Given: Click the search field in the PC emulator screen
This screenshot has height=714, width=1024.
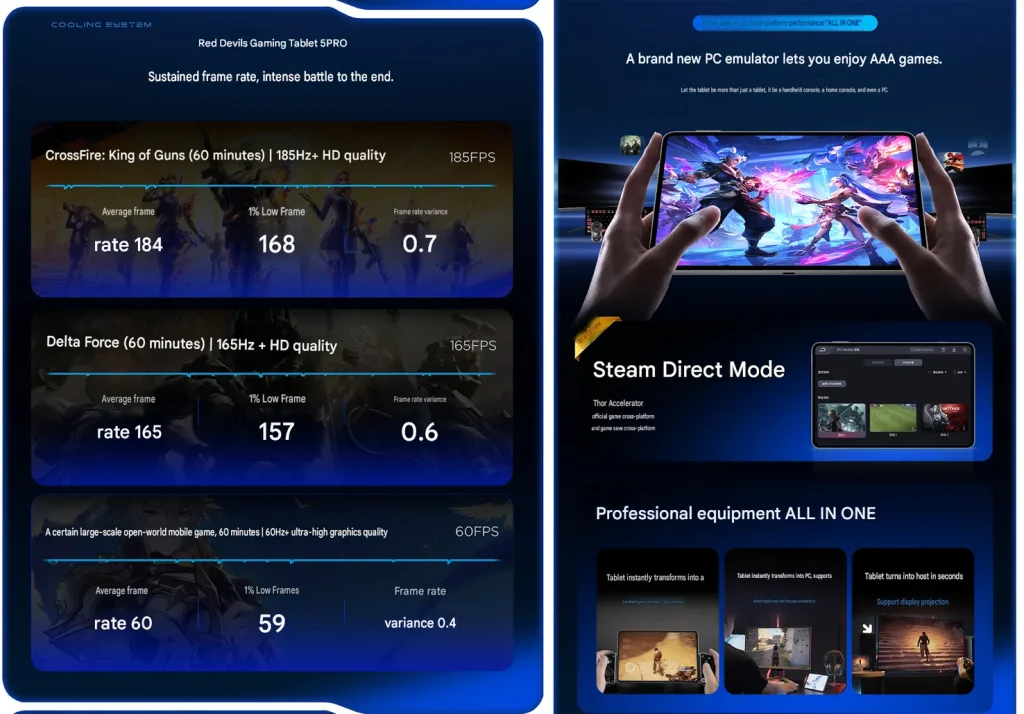Looking at the screenshot, I should pyautogui.click(x=922, y=349).
